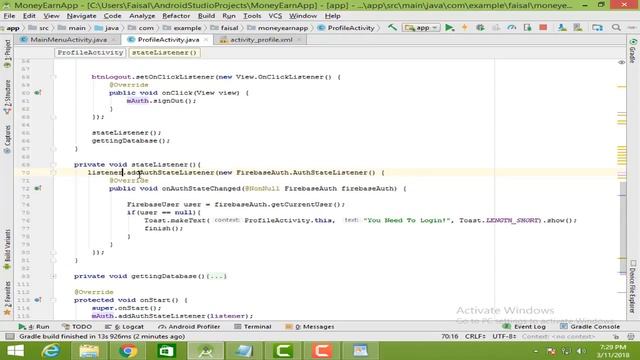640x360 pixels.
Task: Open the CRLF line separator selector
Action: coord(475,336)
